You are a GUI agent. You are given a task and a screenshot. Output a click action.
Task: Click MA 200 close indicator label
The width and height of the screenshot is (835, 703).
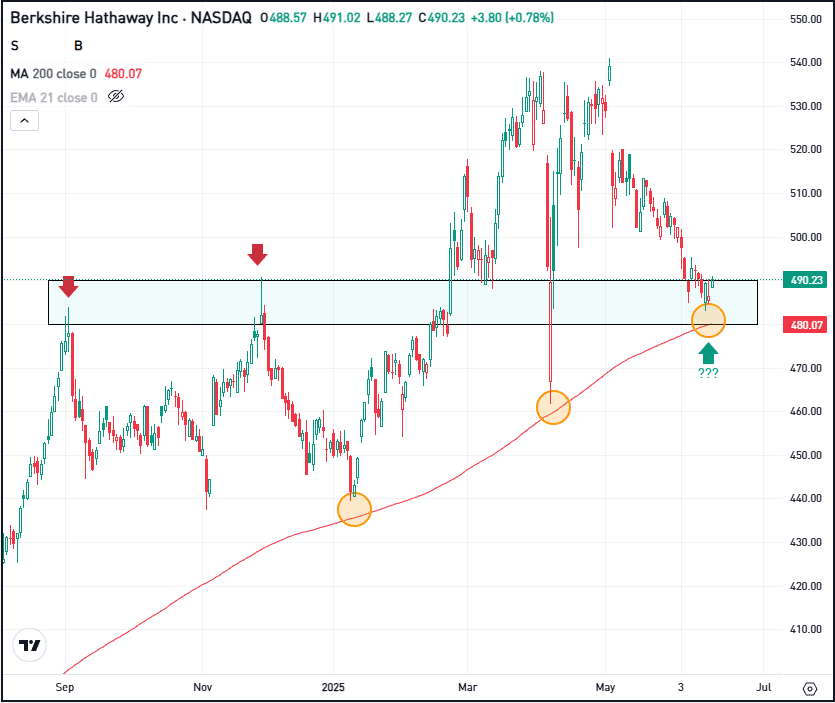[53, 73]
